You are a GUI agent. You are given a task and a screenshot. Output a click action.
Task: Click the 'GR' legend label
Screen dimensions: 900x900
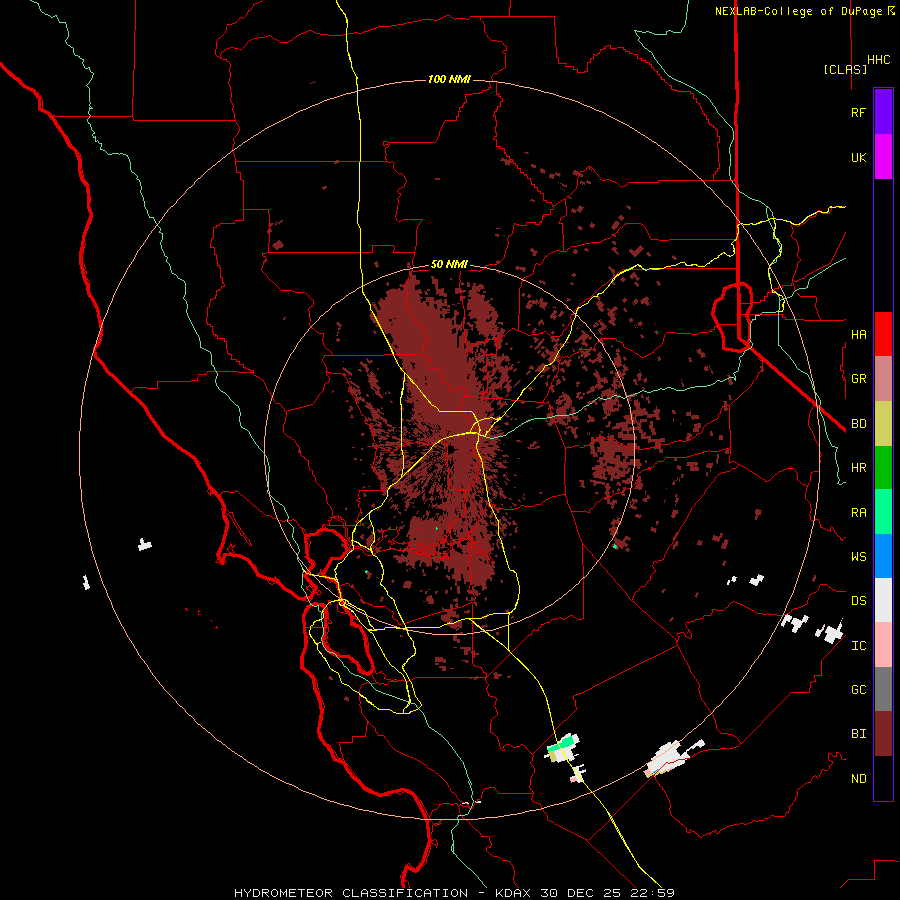tap(858, 379)
